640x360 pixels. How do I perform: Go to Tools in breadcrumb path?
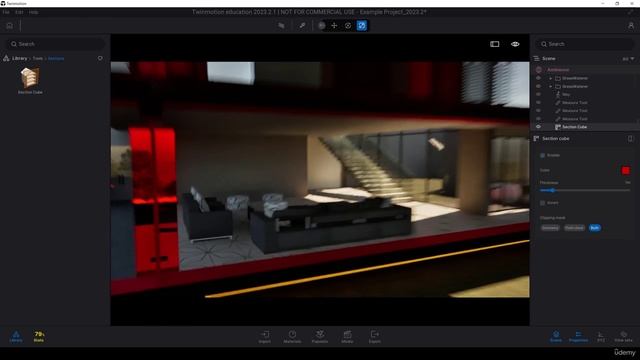38,58
